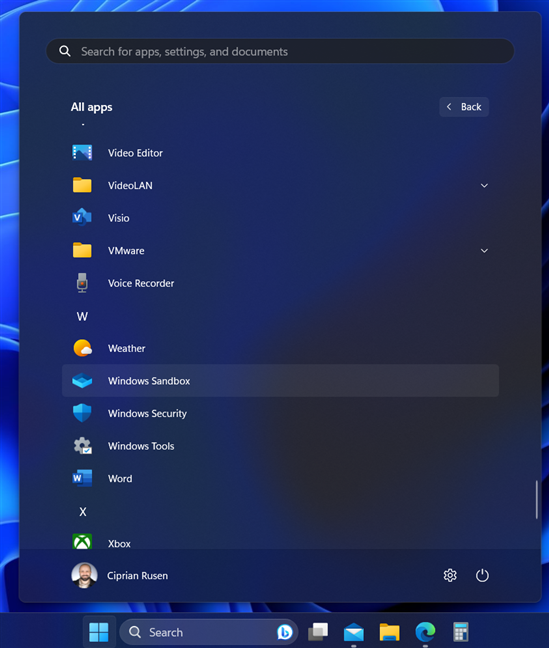
Task: Click the All apps list scrollbar
Action: 537,499
